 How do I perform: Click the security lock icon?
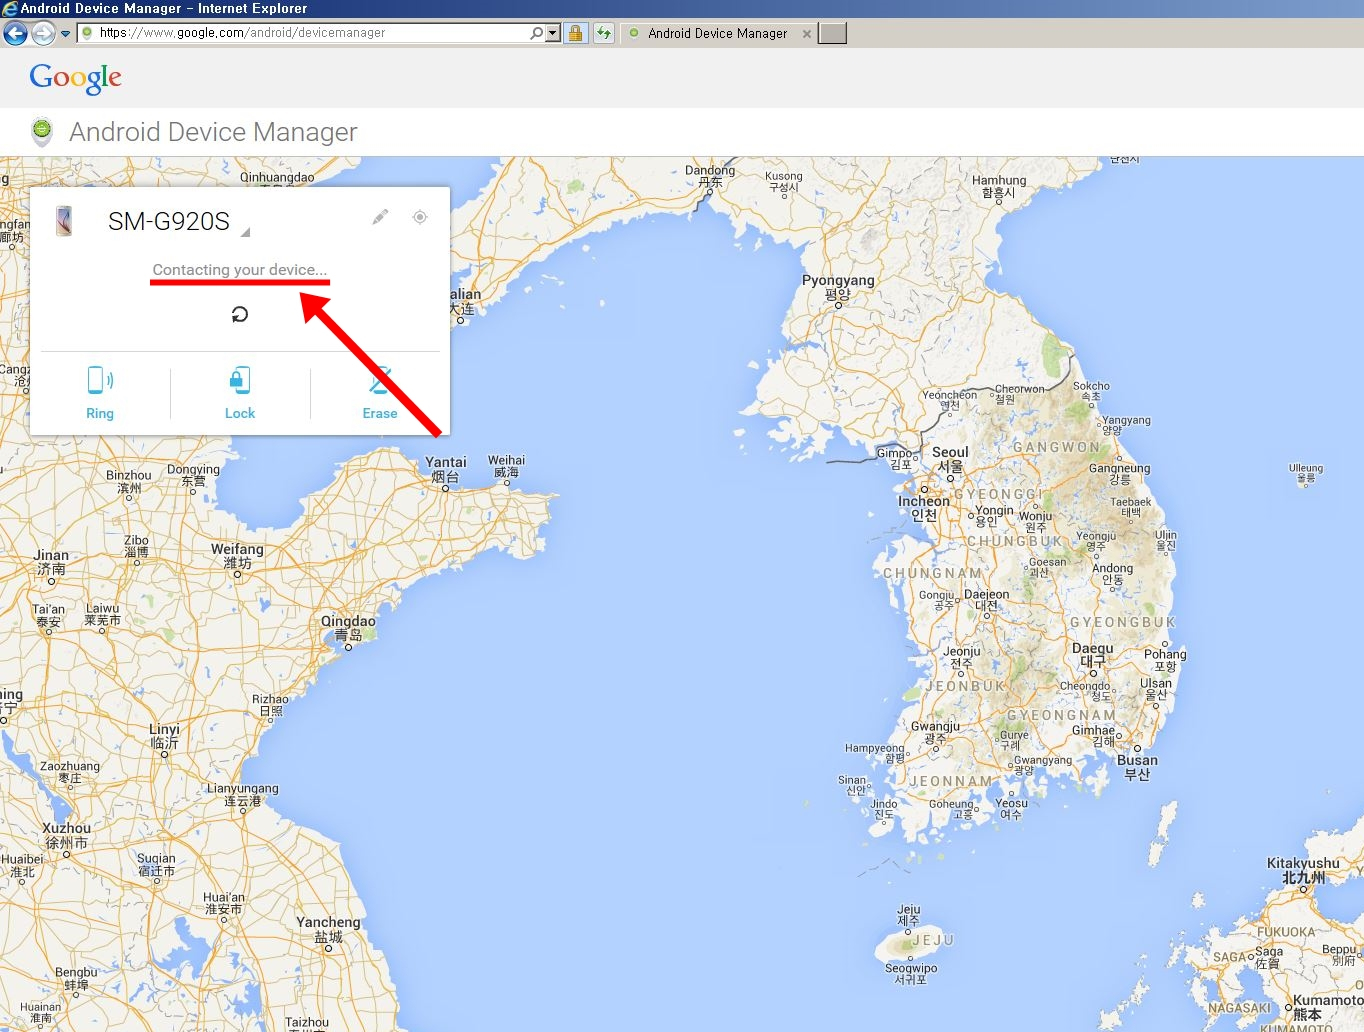[x=576, y=33]
